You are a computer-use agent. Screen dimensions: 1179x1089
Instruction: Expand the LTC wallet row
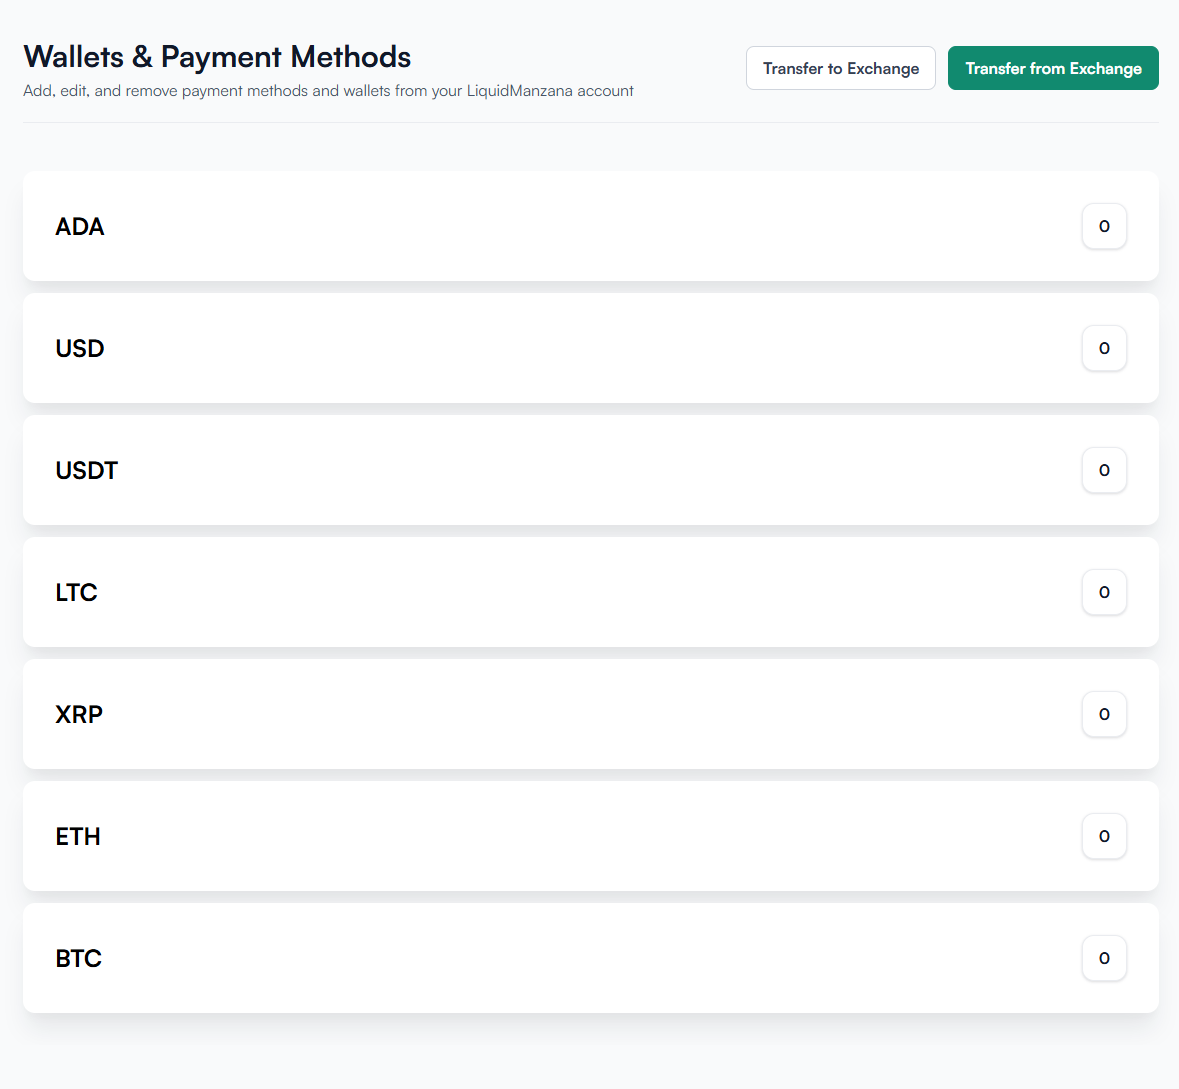(590, 592)
